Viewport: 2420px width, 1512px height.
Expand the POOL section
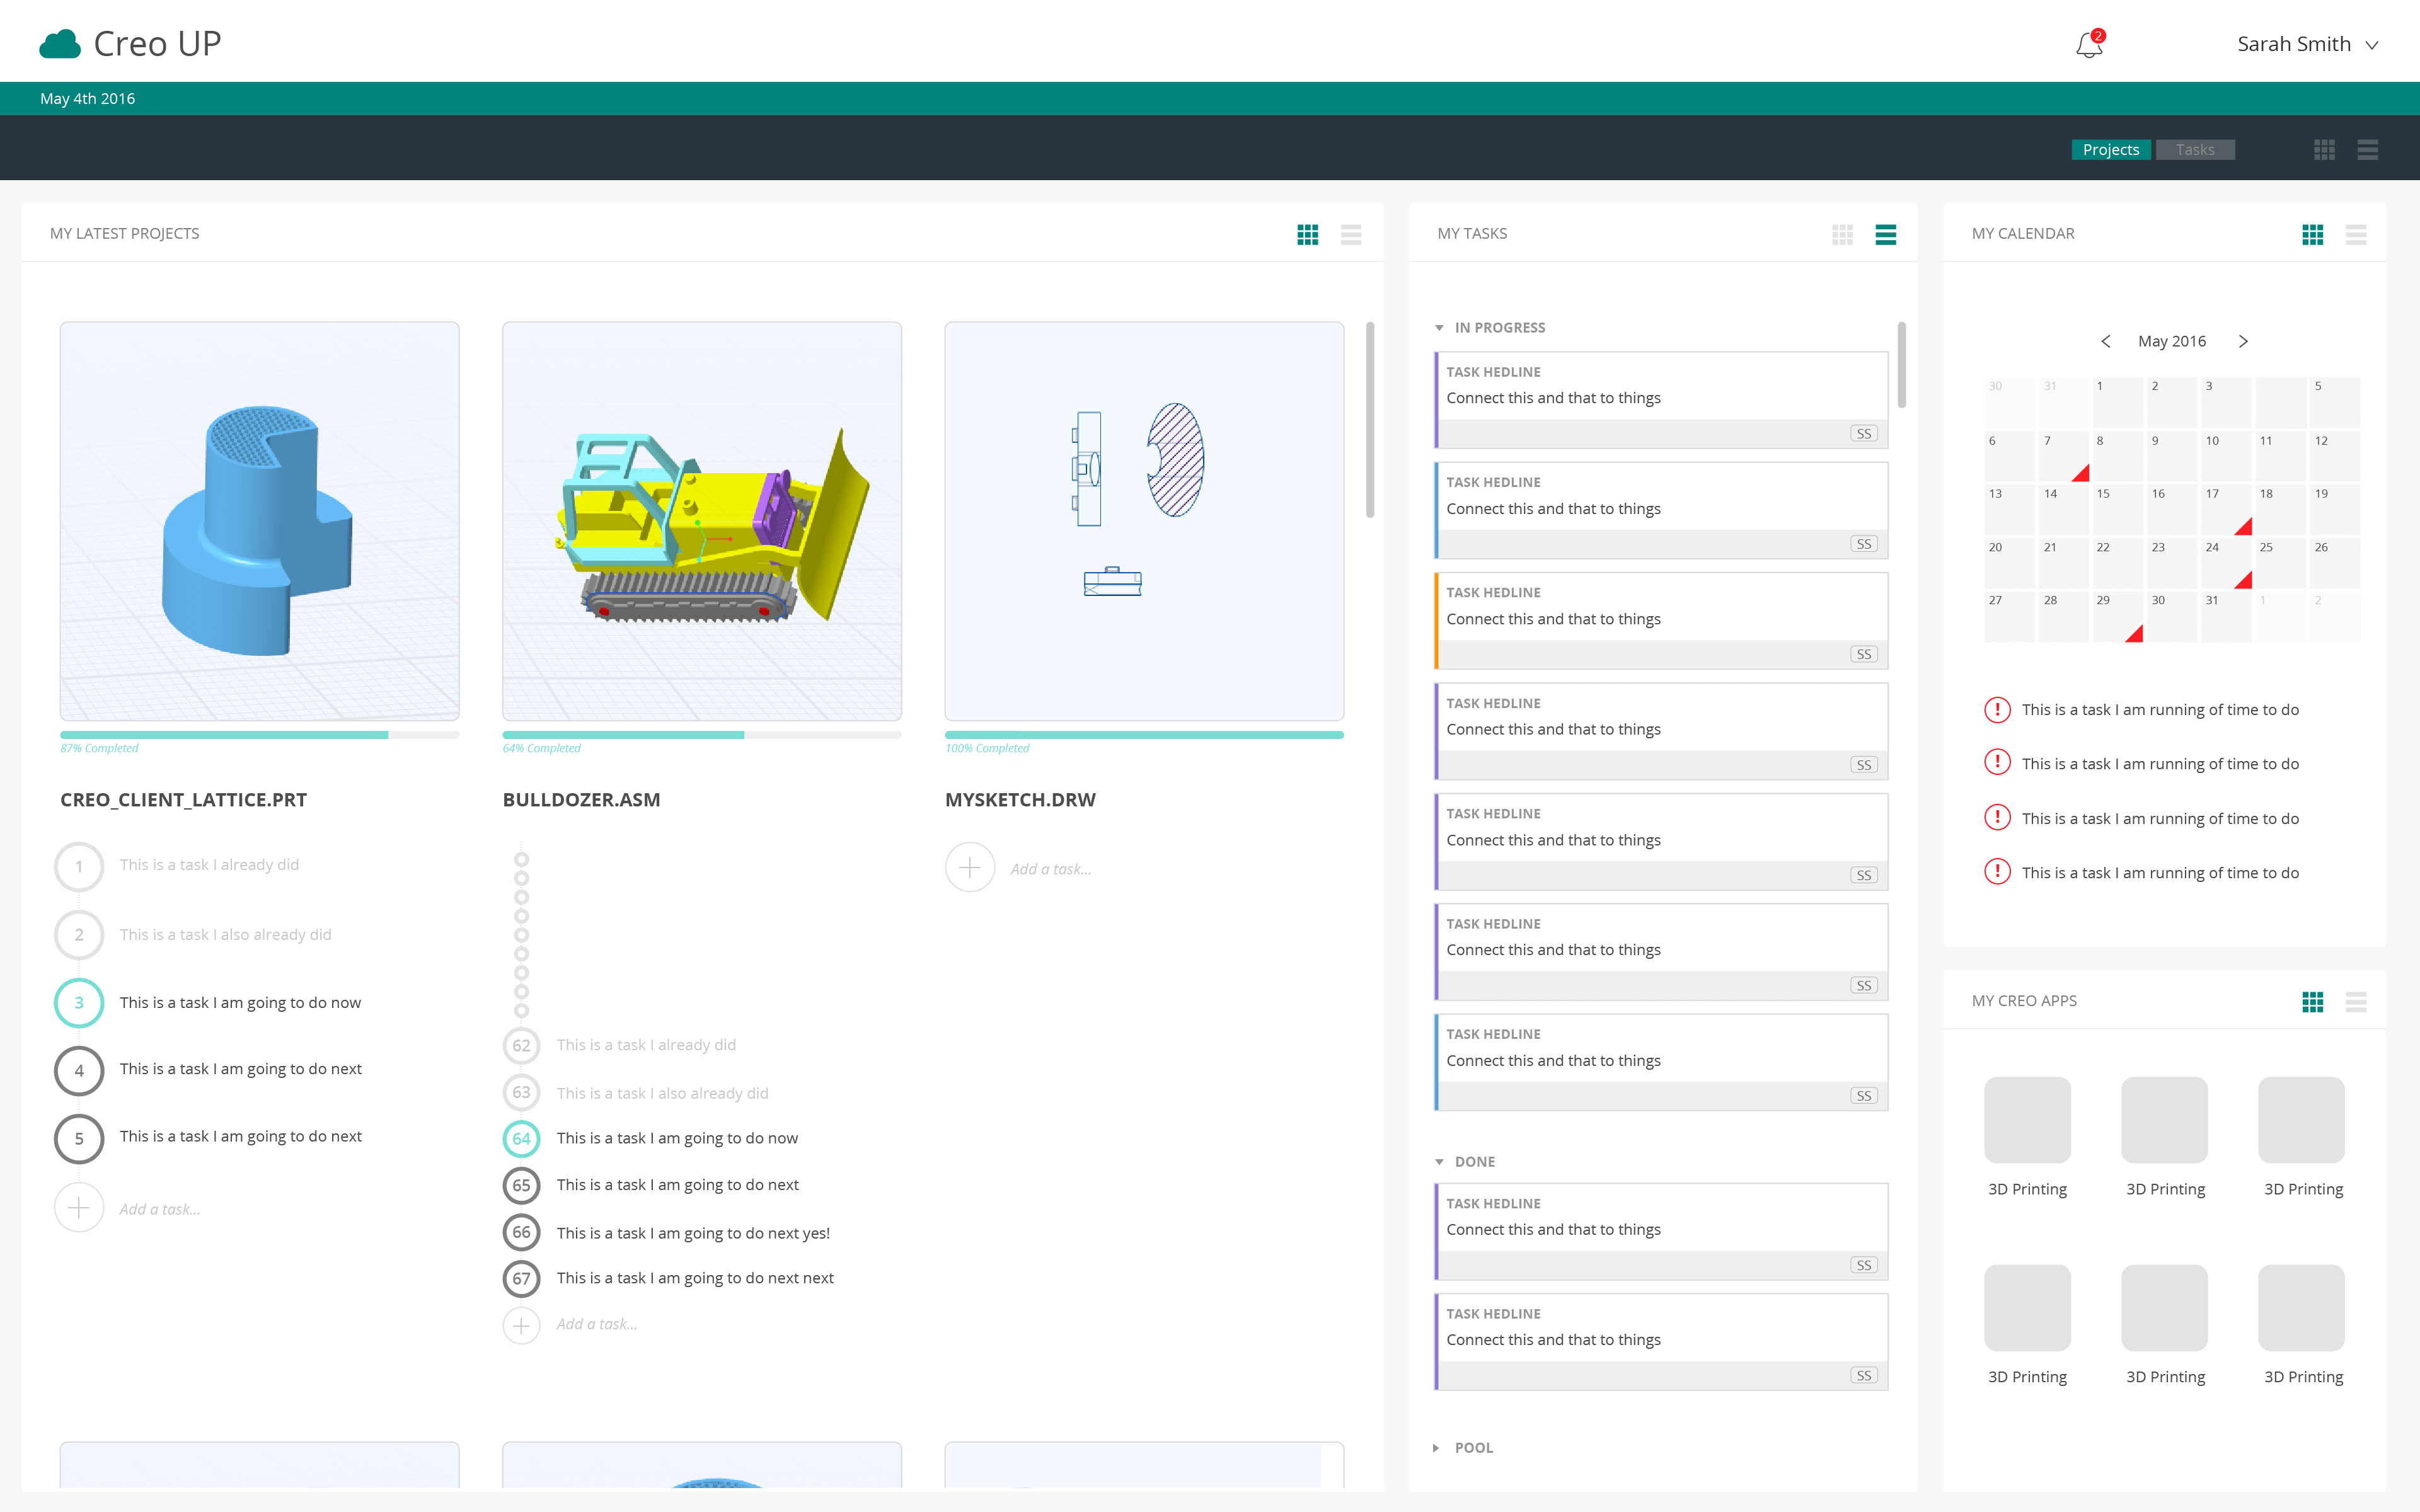pos(1437,1447)
